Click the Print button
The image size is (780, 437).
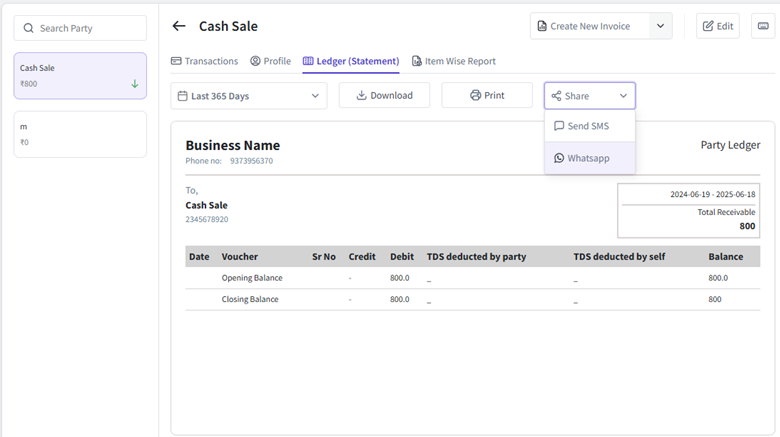(x=487, y=95)
